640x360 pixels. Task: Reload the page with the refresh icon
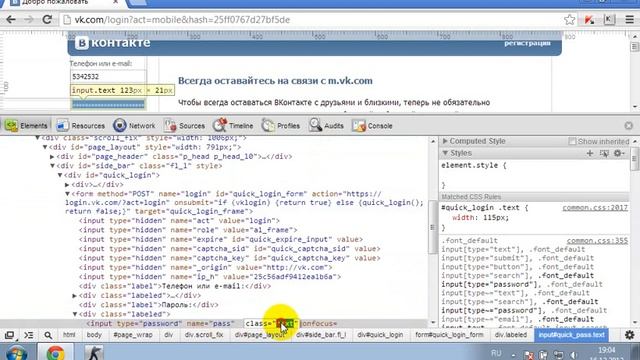[47, 20]
